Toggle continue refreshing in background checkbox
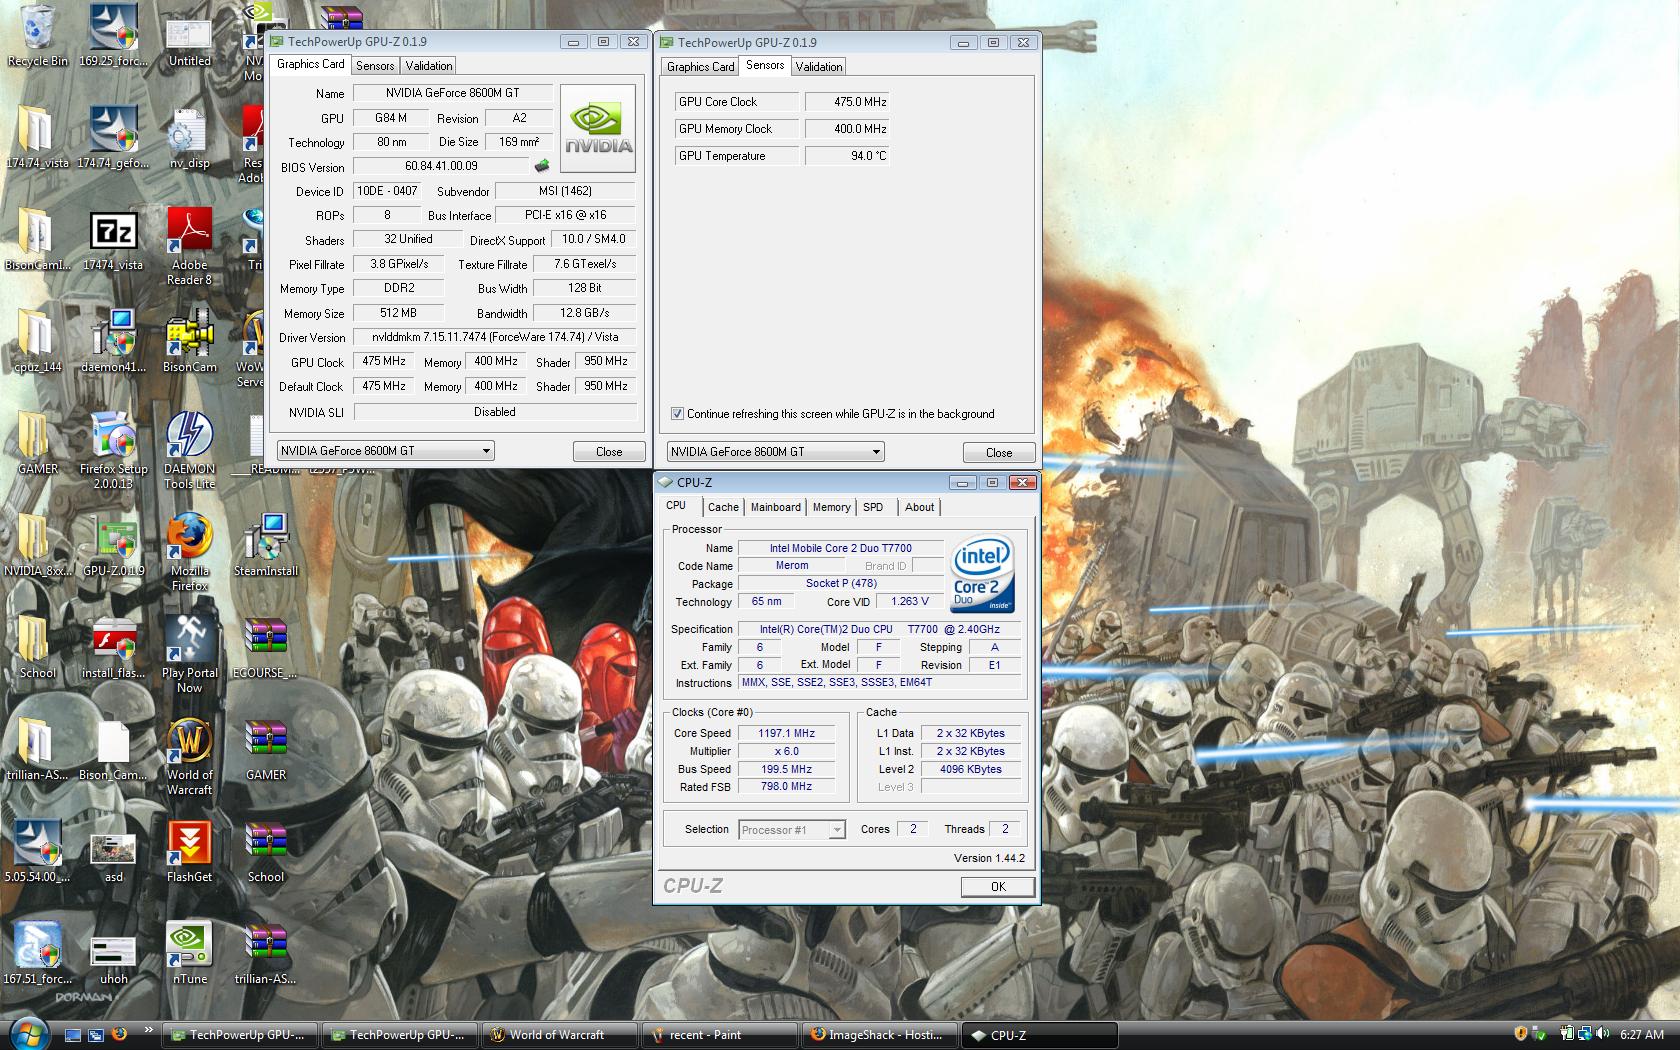The width and height of the screenshot is (1680, 1050). [x=677, y=413]
